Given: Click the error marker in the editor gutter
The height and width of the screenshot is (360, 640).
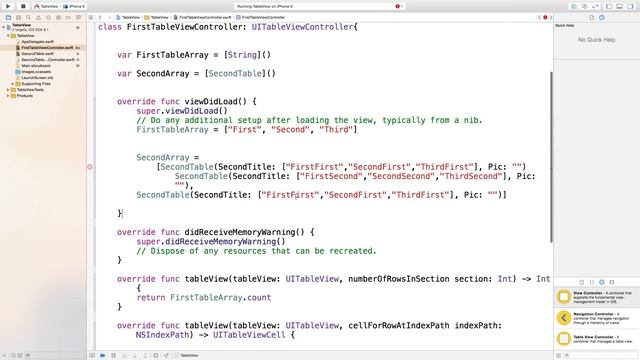Looking at the screenshot, I should click(x=90, y=167).
